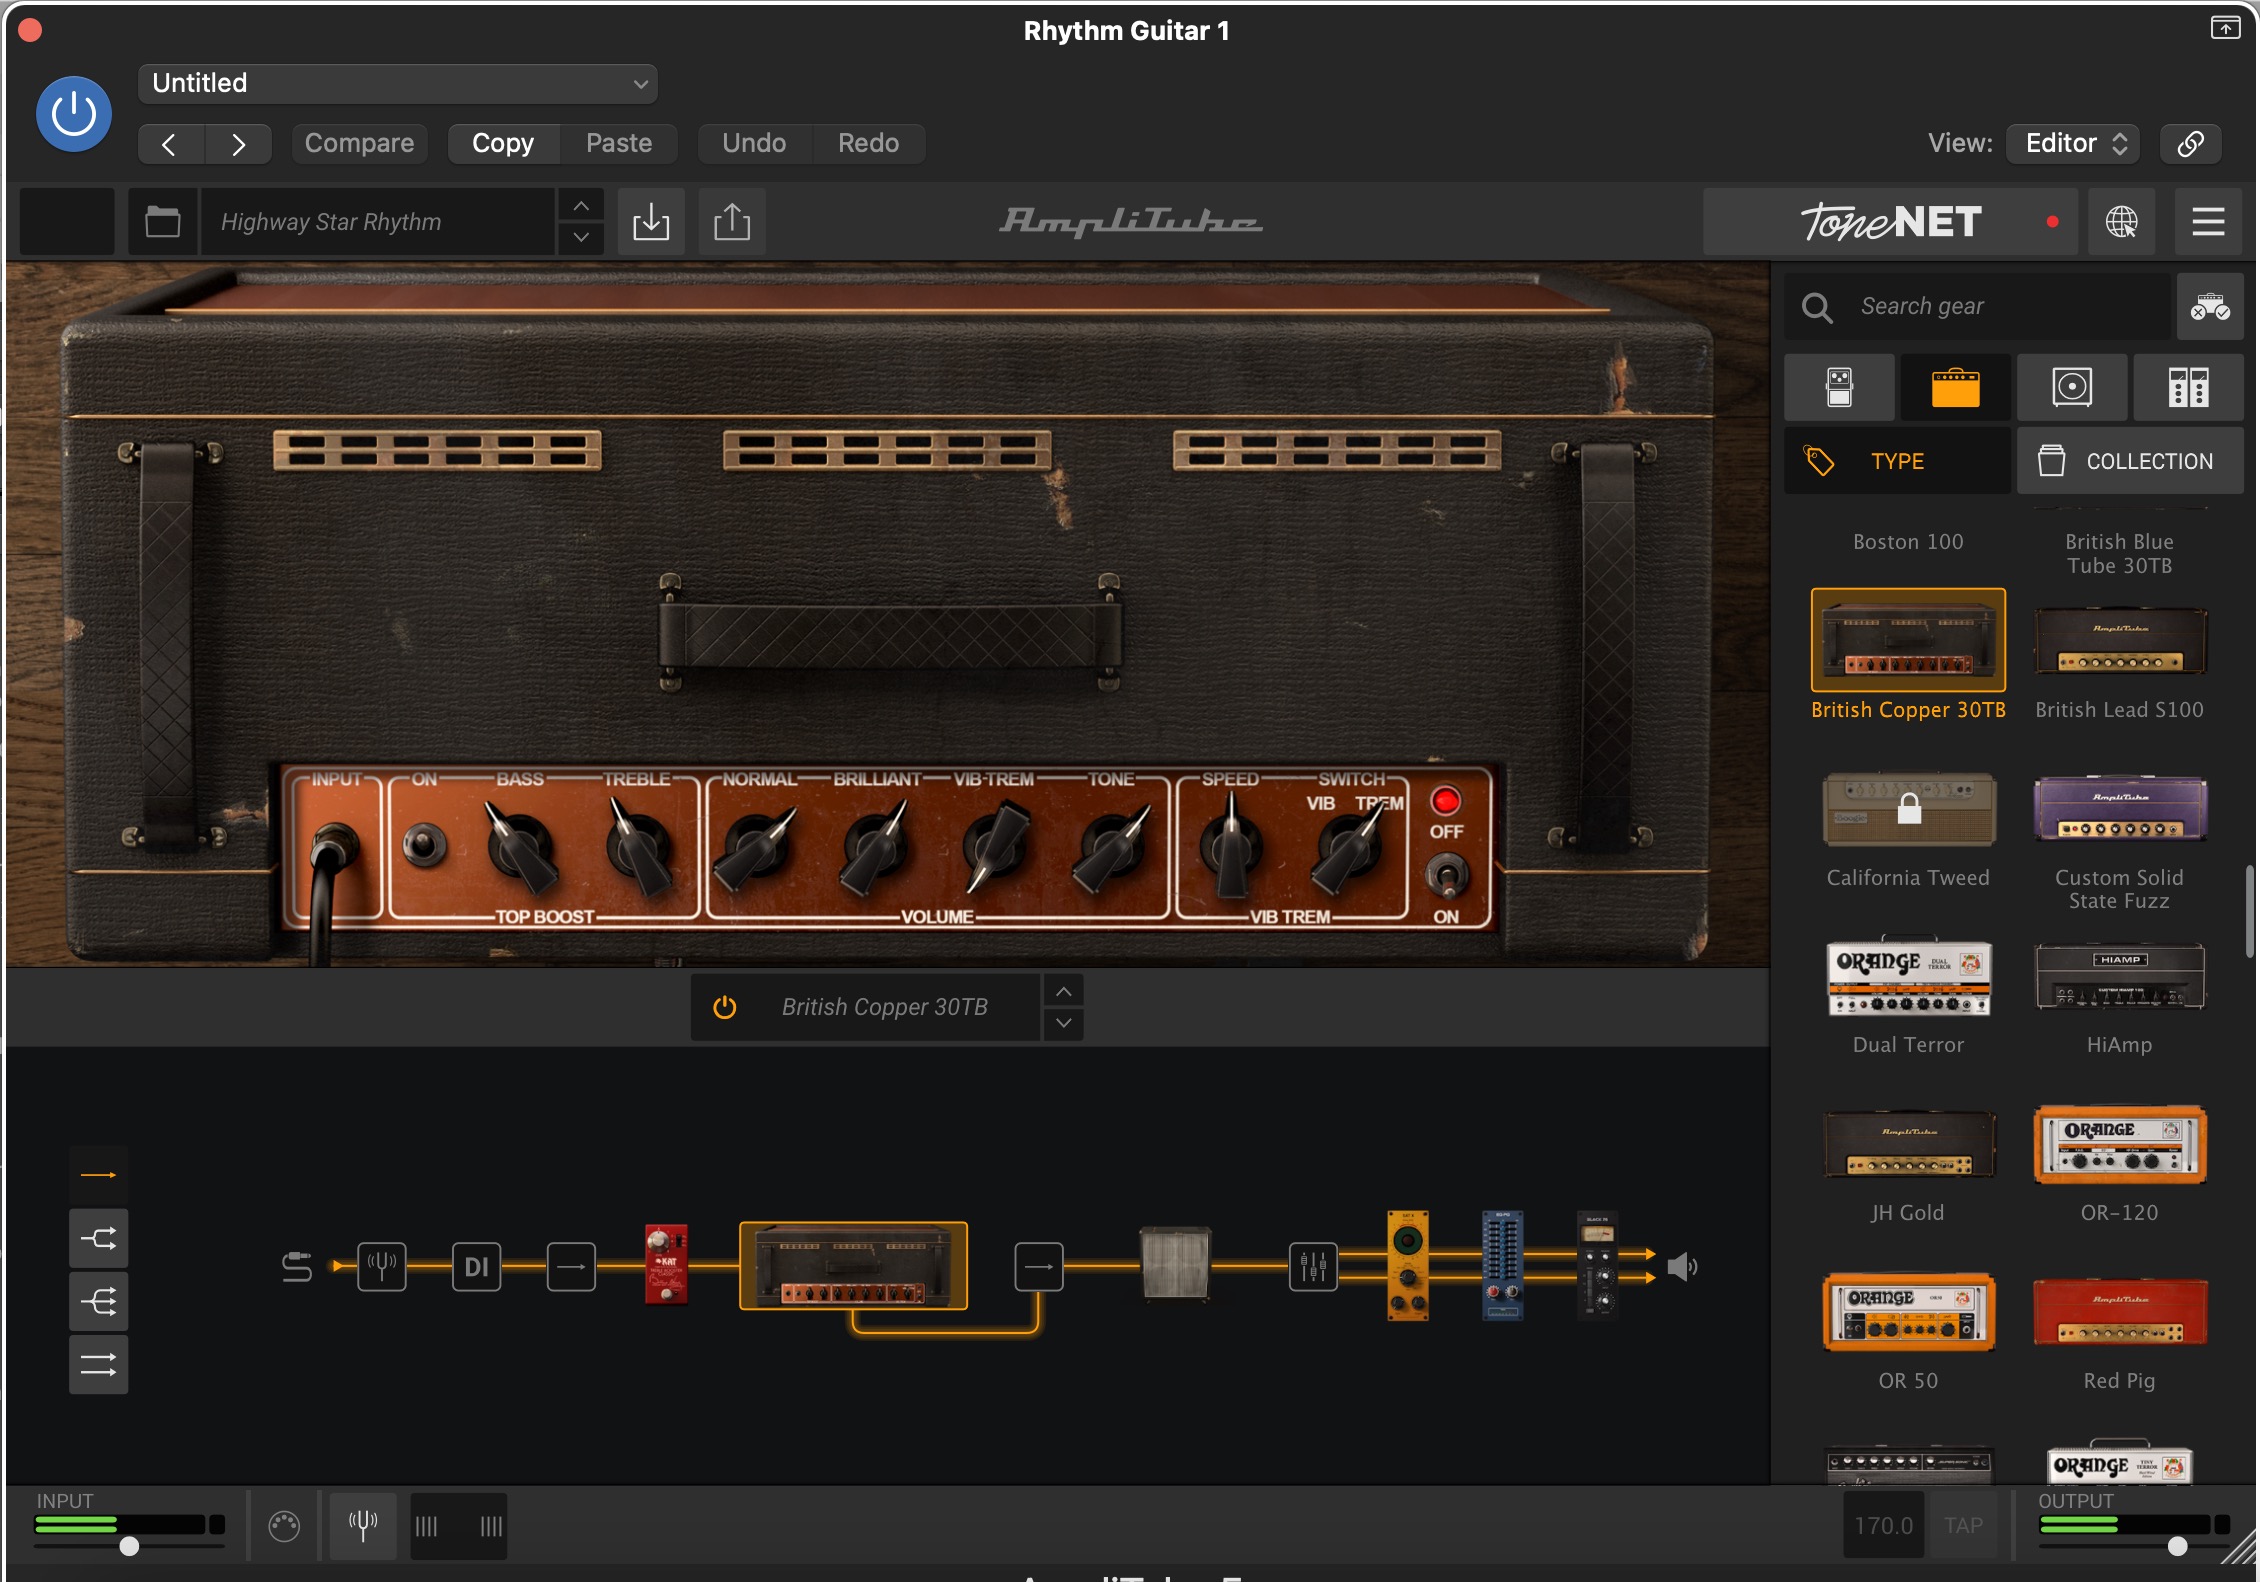Click the link chain icon

point(2190,143)
